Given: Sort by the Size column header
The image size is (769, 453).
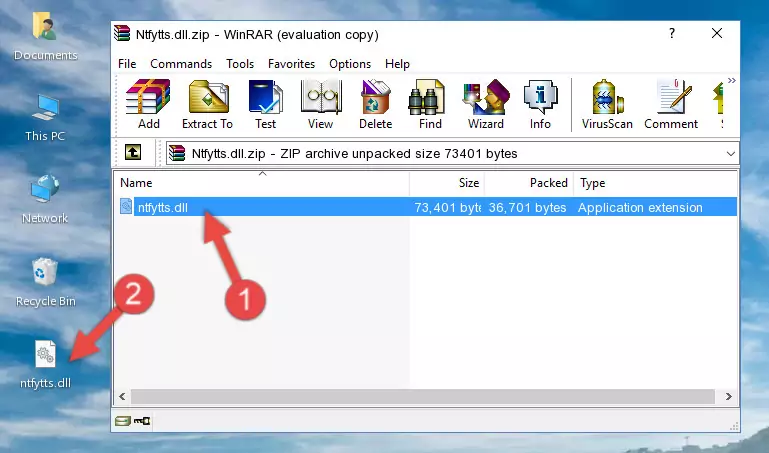Looking at the screenshot, I should point(447,183).
